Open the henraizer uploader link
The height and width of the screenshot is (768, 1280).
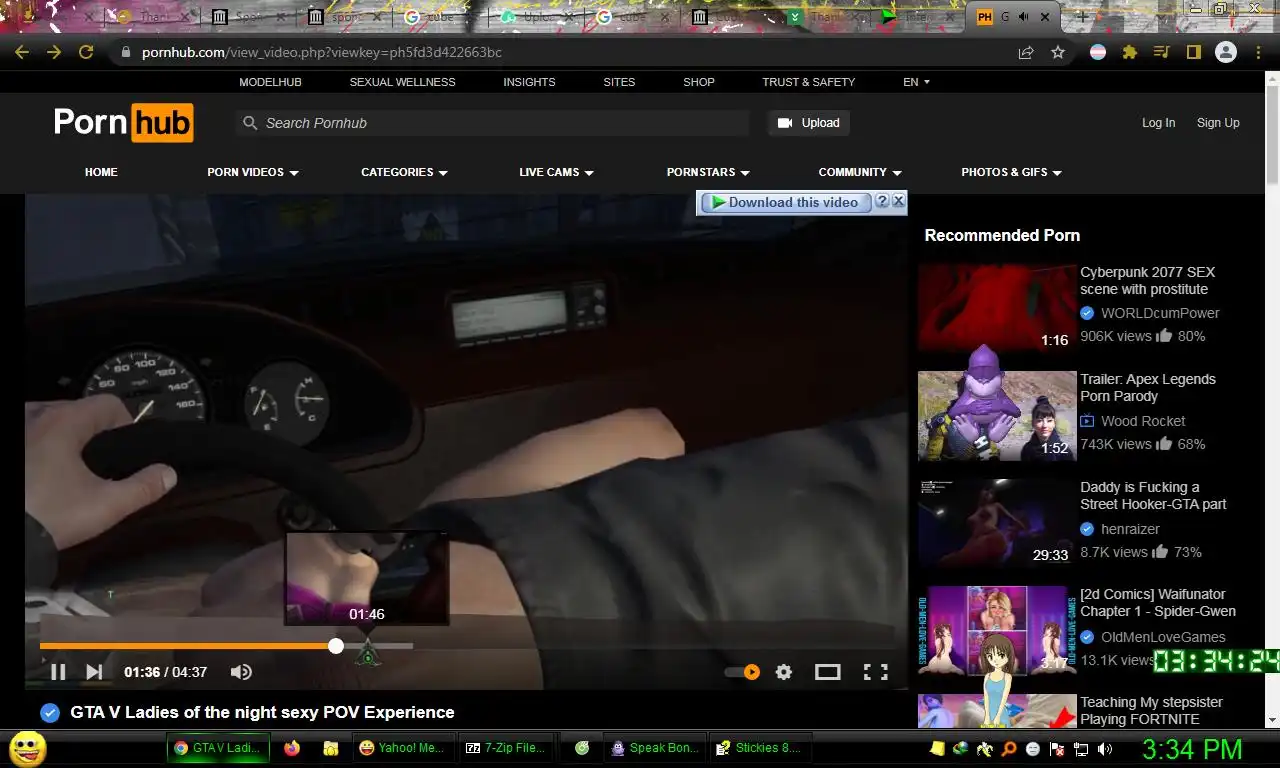(x=1130, y=529)
